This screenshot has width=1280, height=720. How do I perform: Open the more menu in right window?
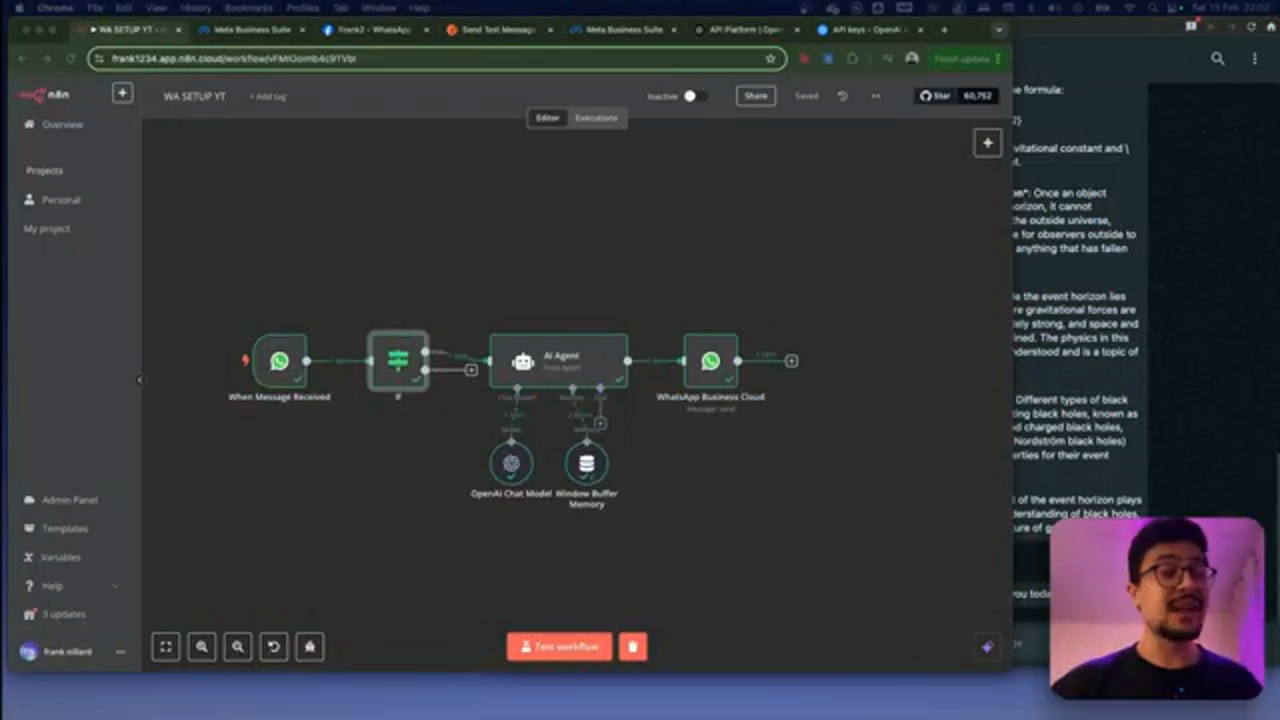(x=1255, y=59)
